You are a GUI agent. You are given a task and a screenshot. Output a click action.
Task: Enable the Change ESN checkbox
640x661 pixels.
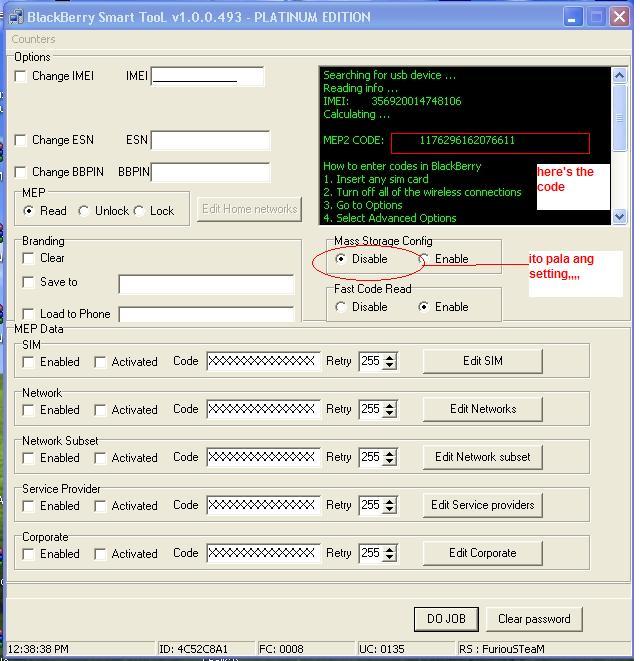pyautogui.click(x=20, y=140)
